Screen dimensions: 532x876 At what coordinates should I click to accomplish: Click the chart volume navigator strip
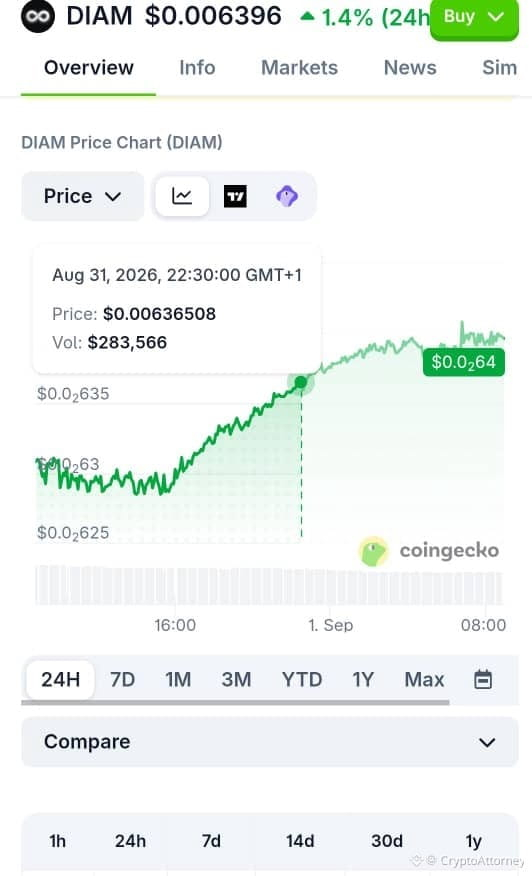point(269,585)
